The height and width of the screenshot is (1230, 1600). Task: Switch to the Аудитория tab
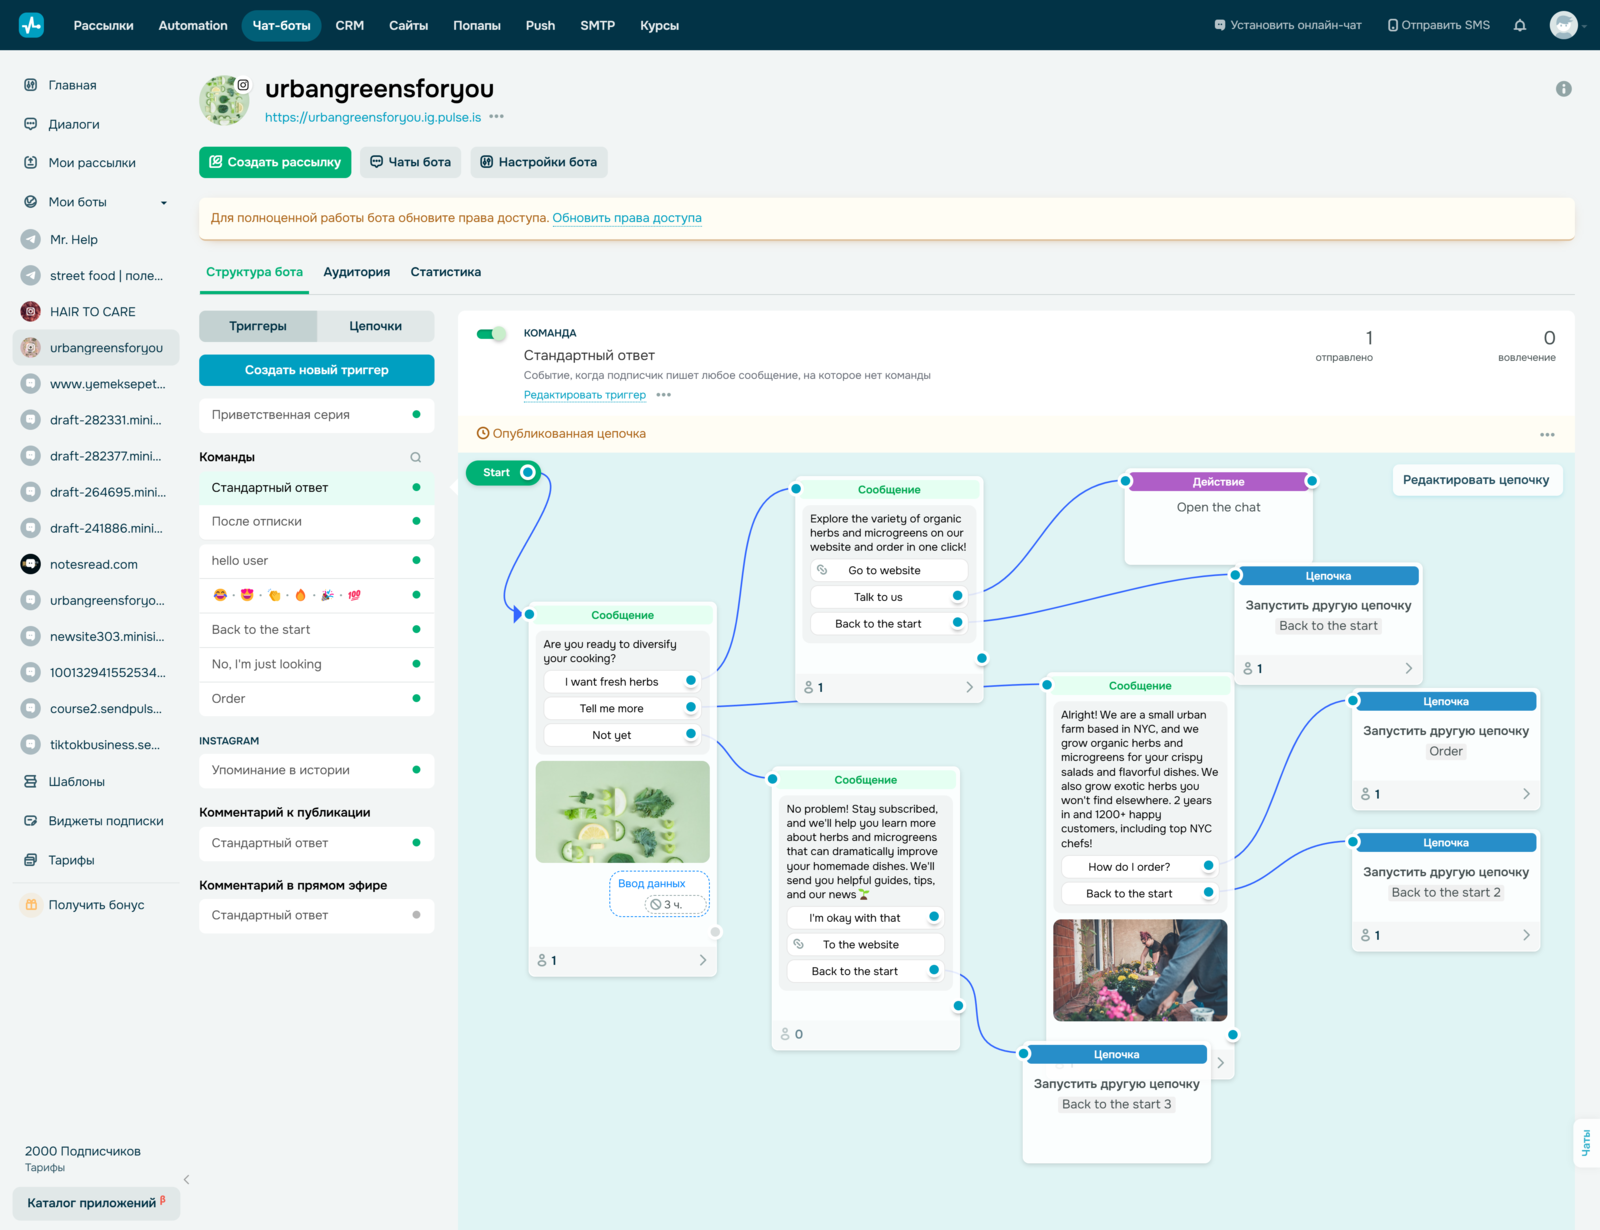click(357, 272)
